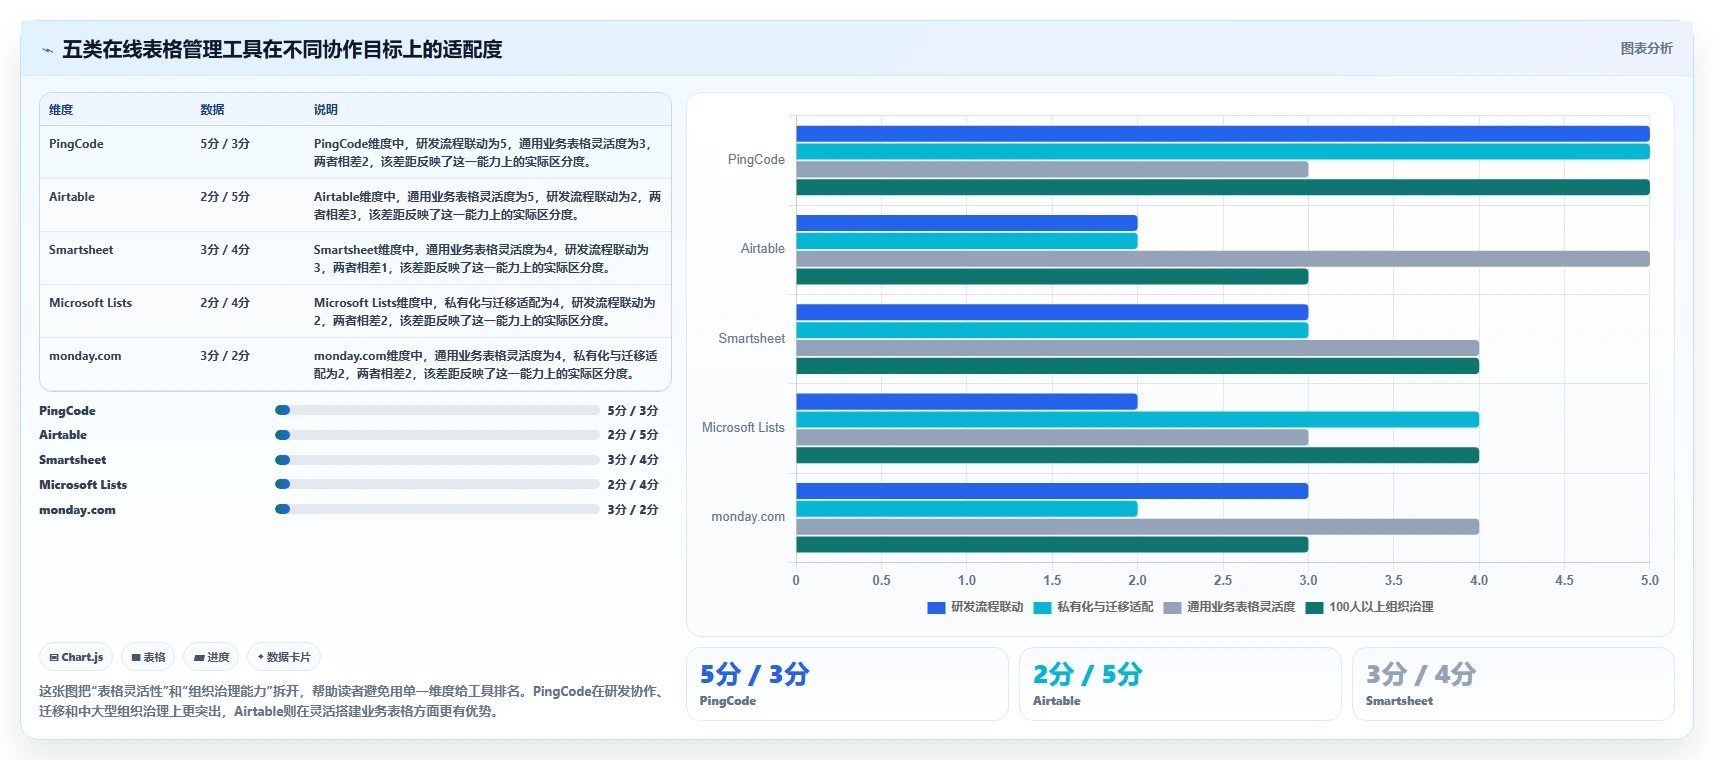Toggle the 私有化与迁移适配 legend swatch
The image size is (1714, 760).
tap(1042, 607)
